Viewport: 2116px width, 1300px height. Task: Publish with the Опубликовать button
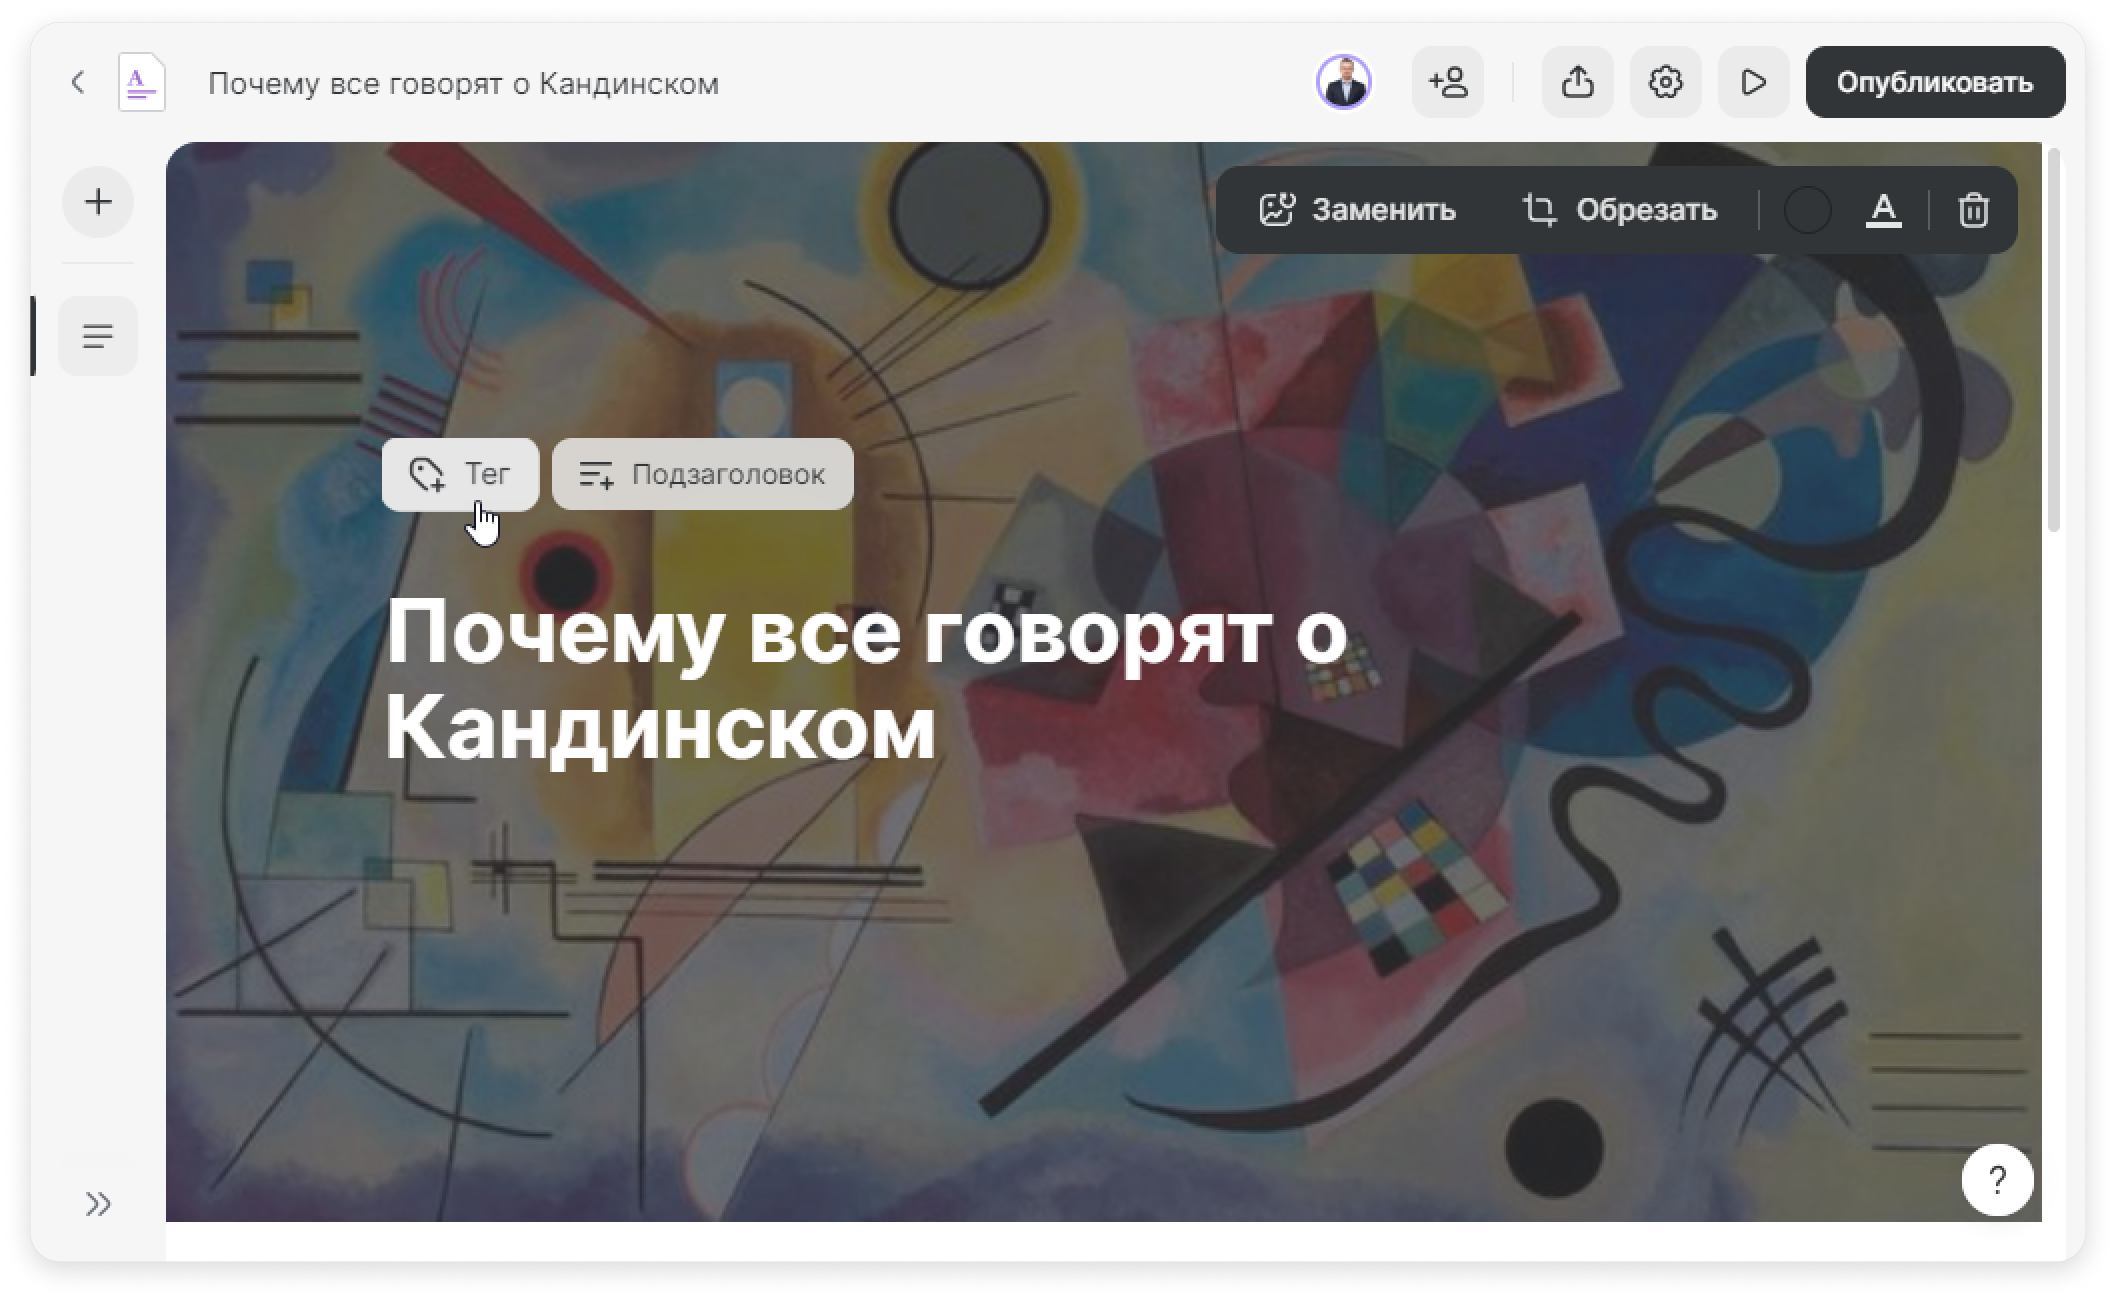coord(1936,82)
